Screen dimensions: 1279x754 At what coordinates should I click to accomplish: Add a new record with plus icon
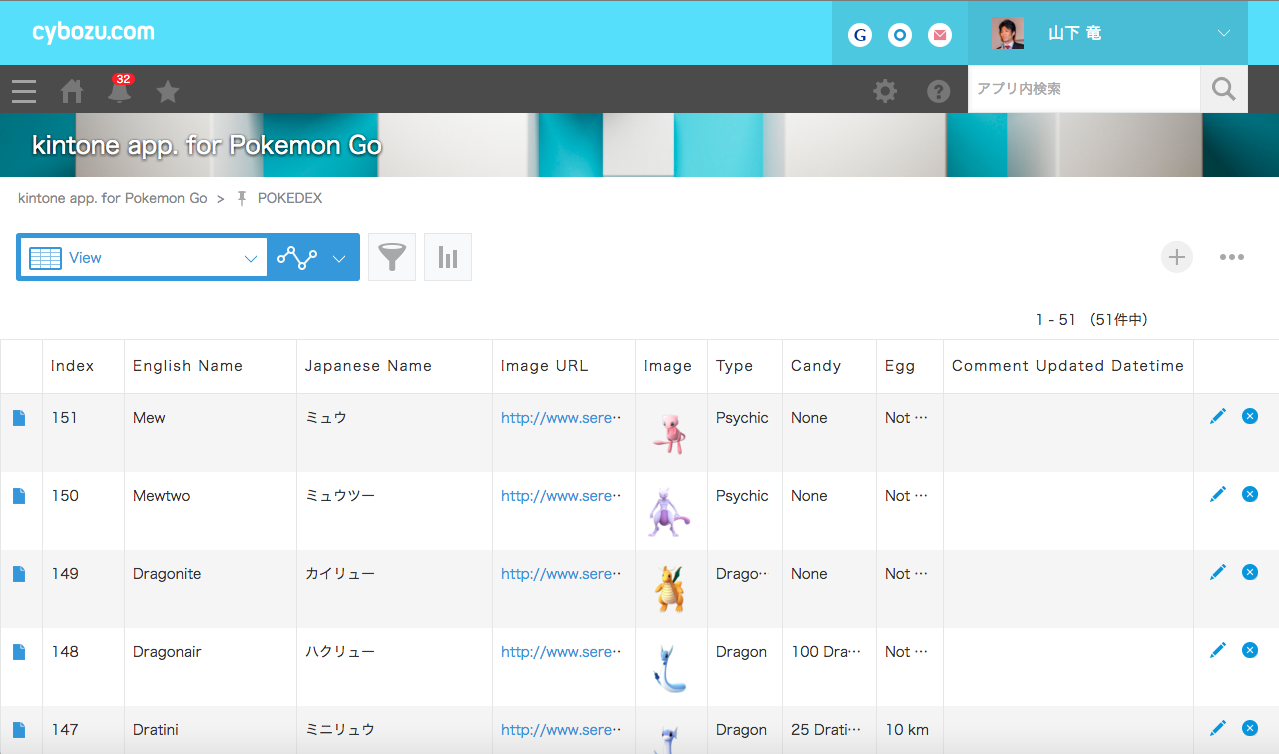point(1177,257)
